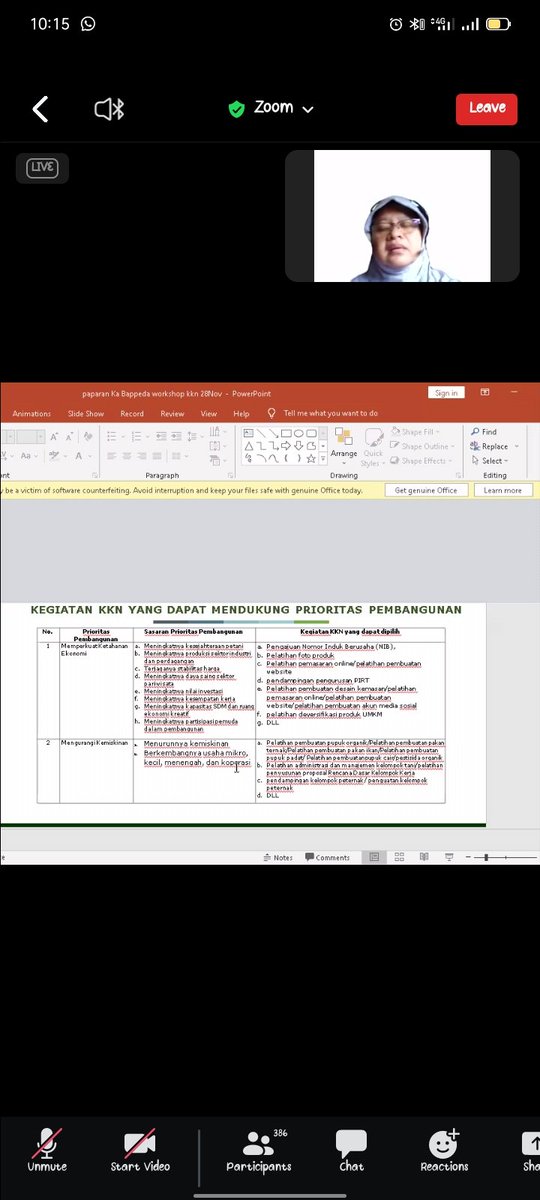Switch to Normal view icon
This screenshot has width=540, height=1200.
374,857
